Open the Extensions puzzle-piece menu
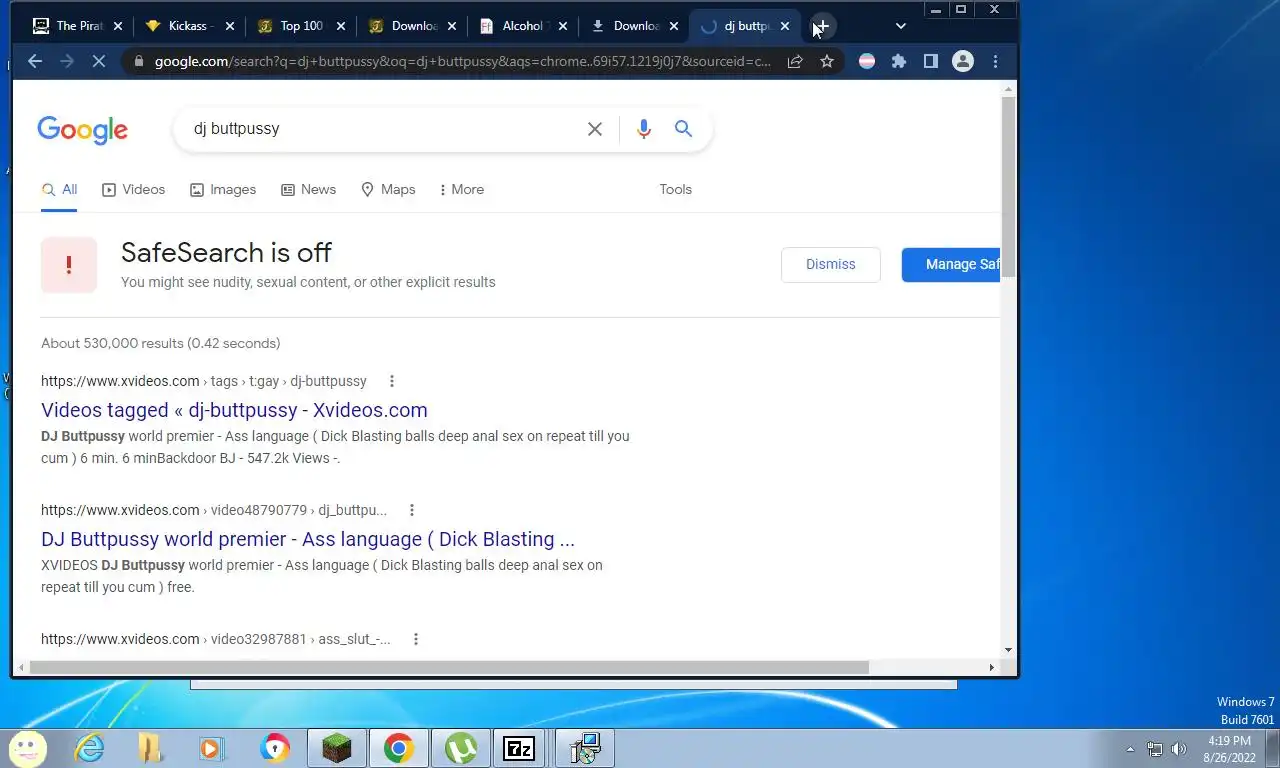 click(899, 61)
